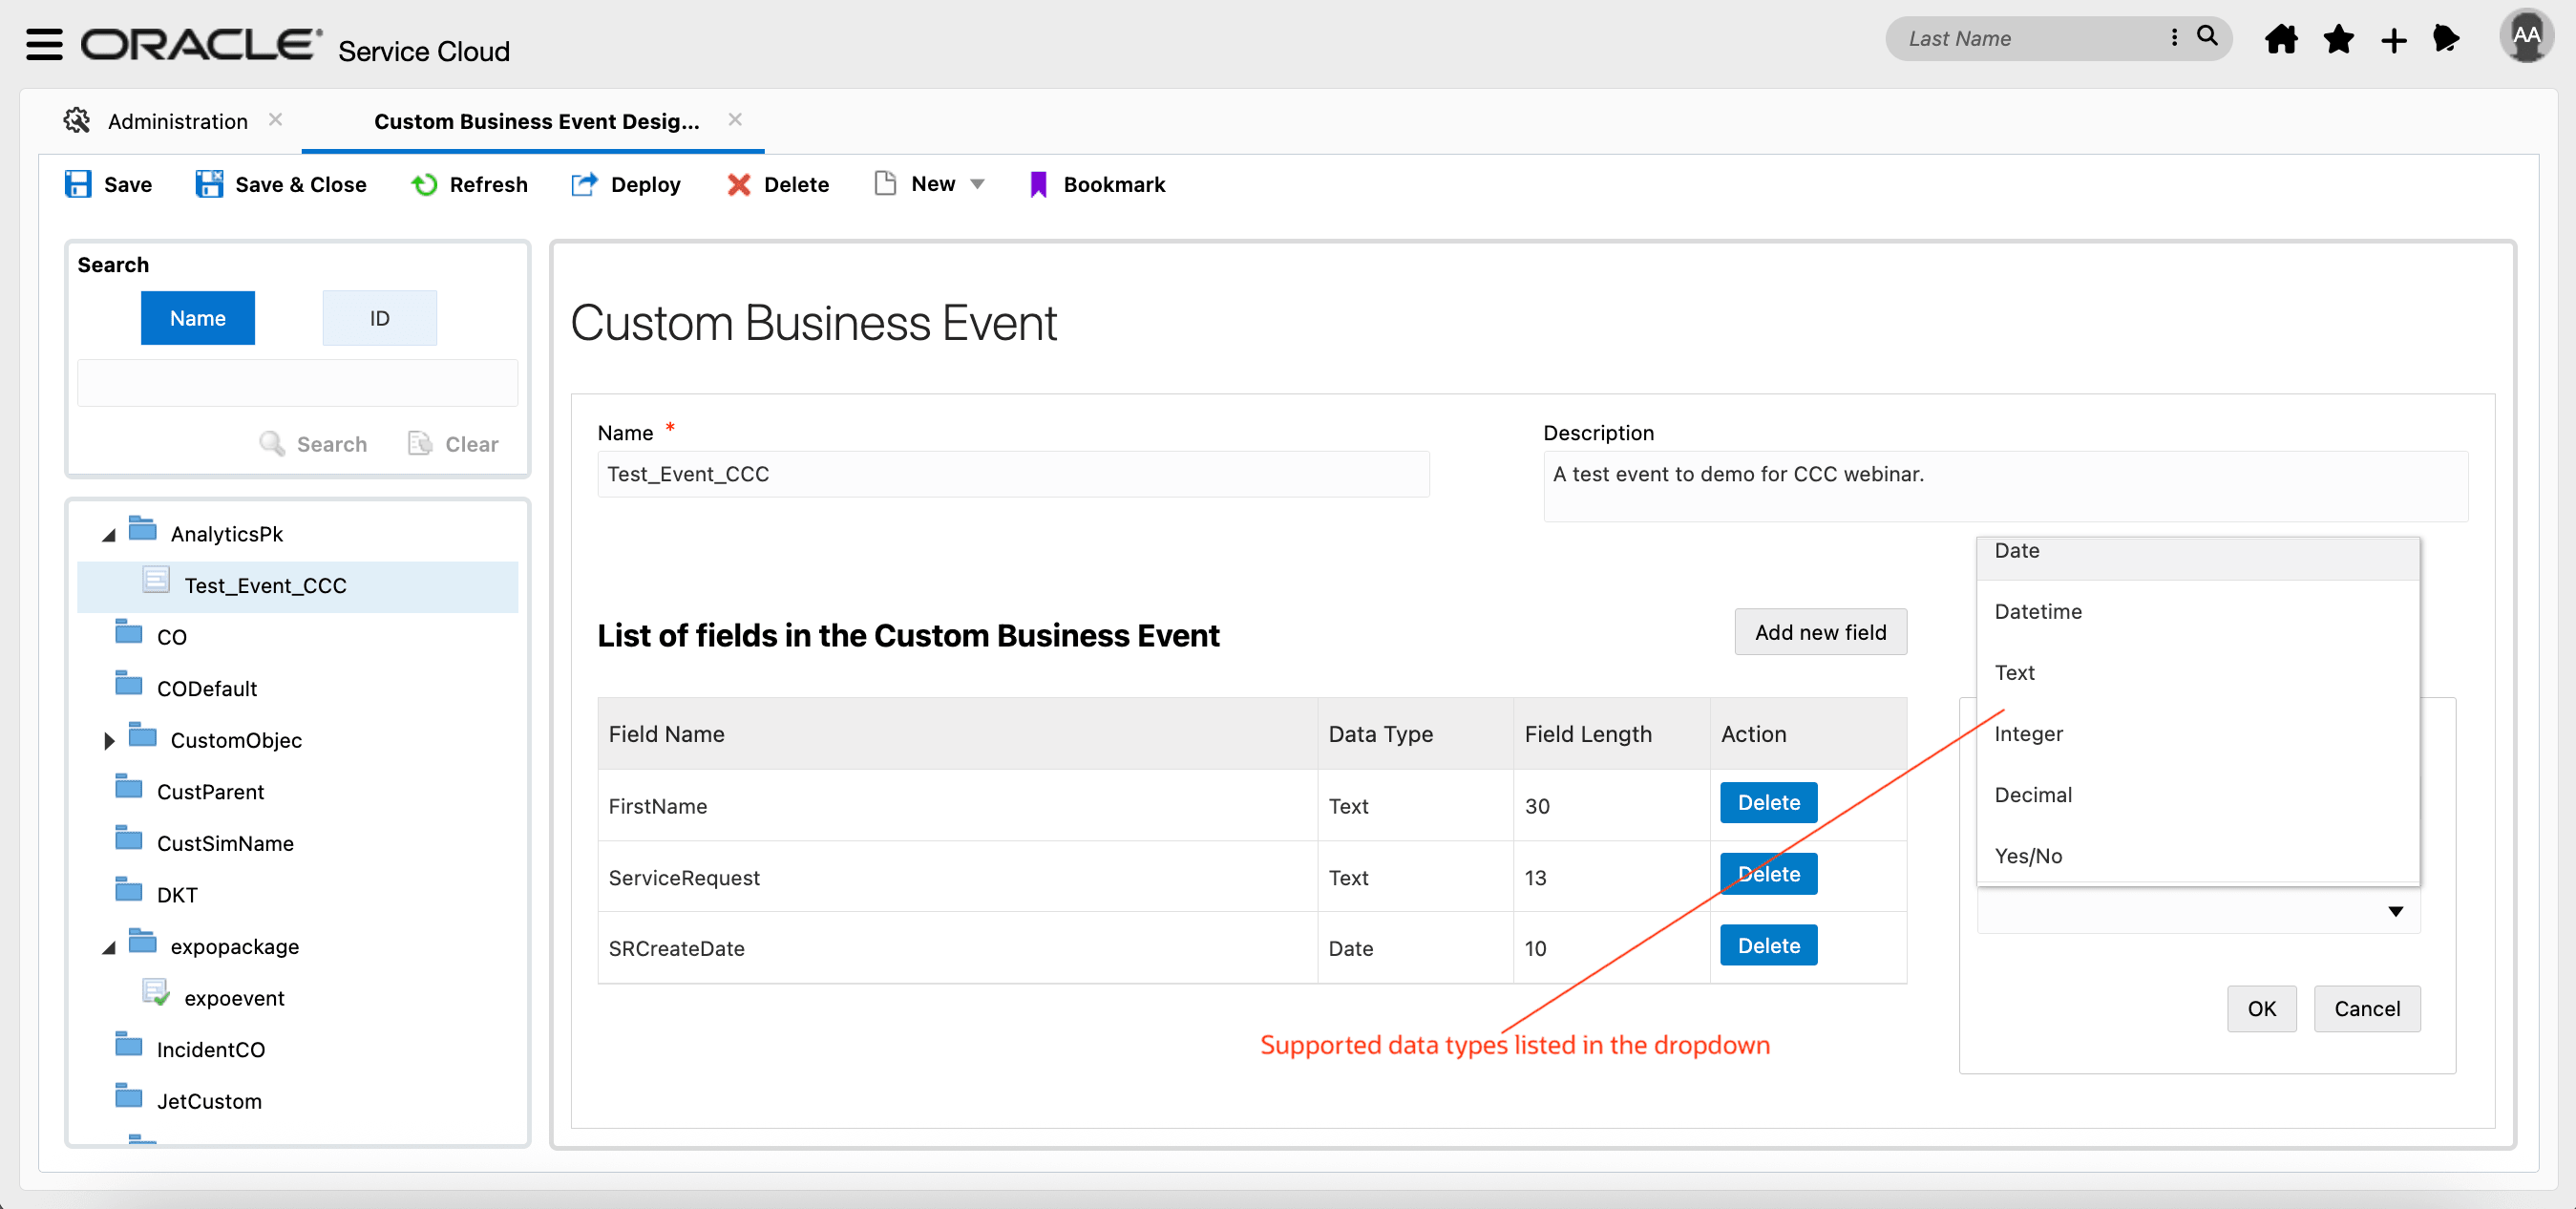Viewport: 2576px width, 1209px height.
Task: Expand the CustomObjec folder
Action: pos(109,740)
